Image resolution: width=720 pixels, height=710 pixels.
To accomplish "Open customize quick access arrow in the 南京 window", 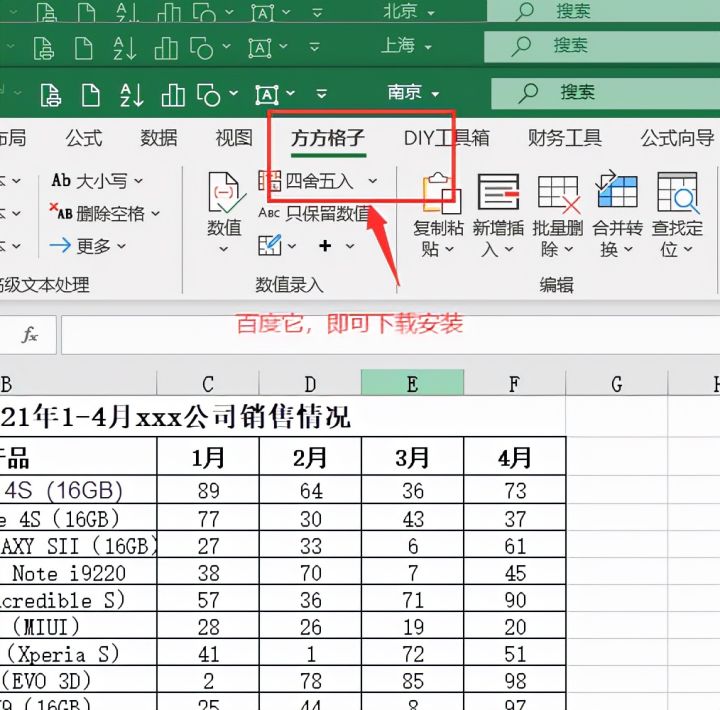I will 321,94.
